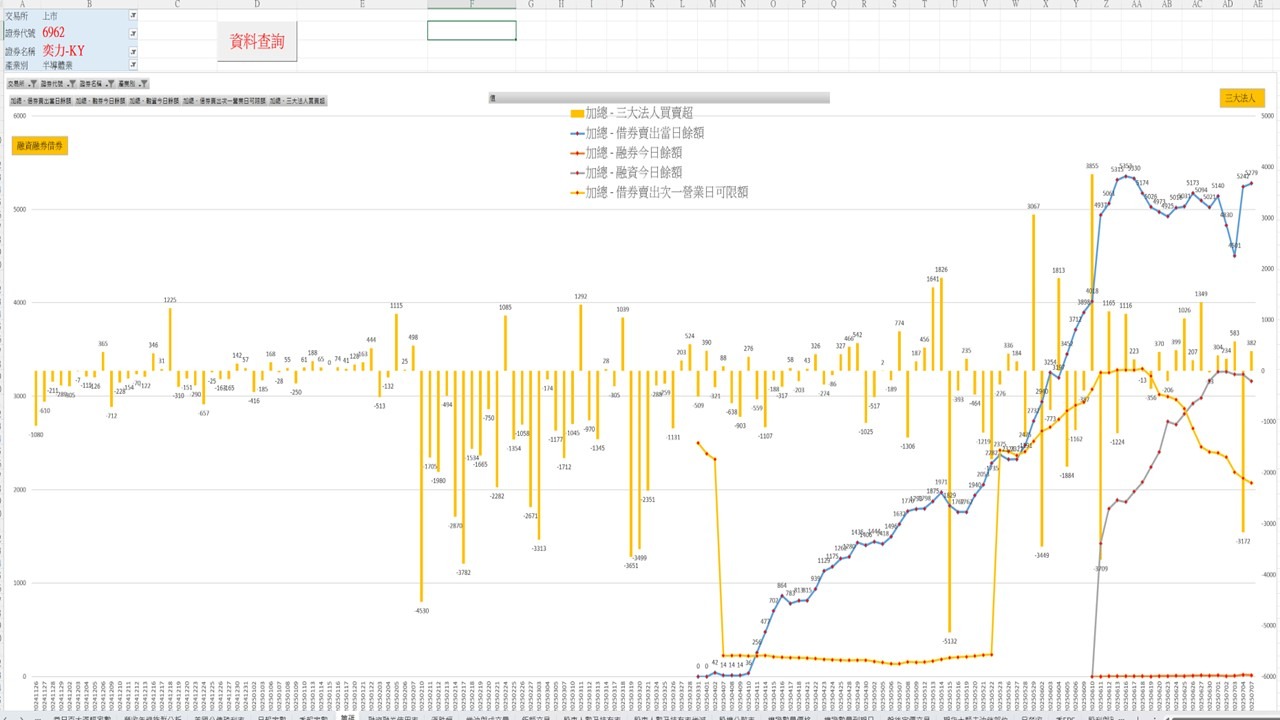Click the orange 三大法人 button
The height and width of the screenshot is (720, 1280).
[x=1243, y=98]
